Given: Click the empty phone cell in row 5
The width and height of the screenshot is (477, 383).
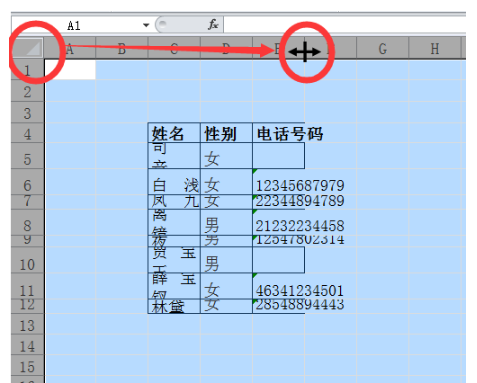Looking at the screenshot, I should (279, 156).
